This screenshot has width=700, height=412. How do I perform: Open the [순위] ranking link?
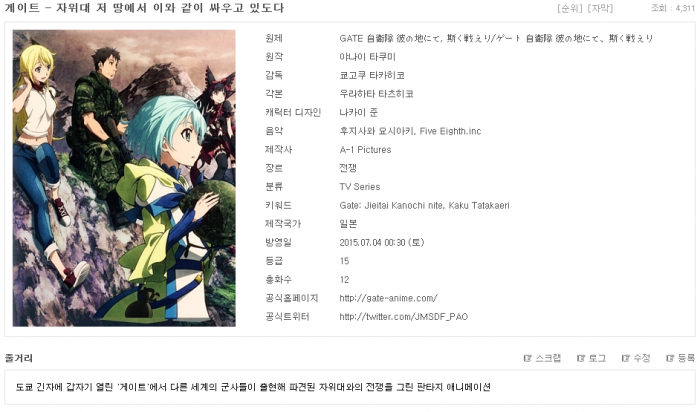pos(571,8)
